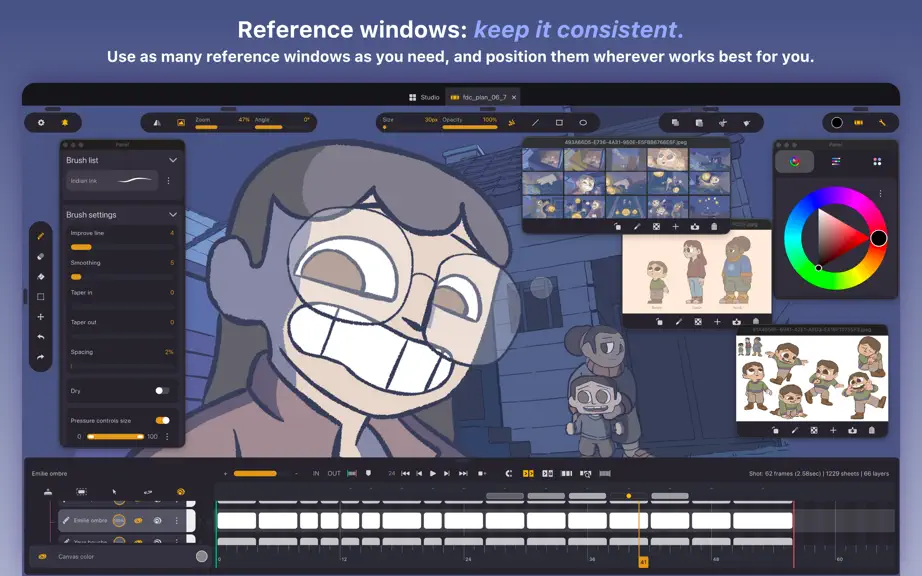Select the Indian ink brush preview
The width and height of the screenshot is (922, 576).
112,181
